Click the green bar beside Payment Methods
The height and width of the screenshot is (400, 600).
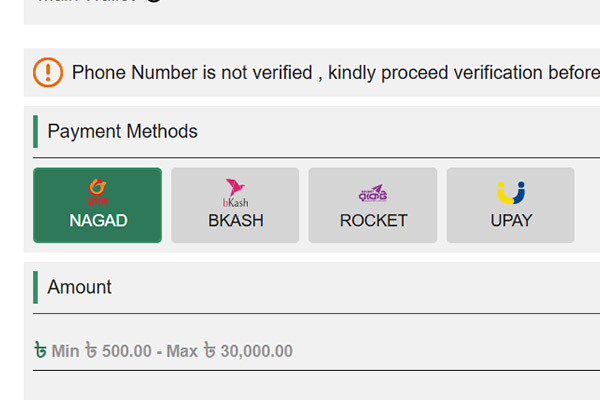pos(35,131)
